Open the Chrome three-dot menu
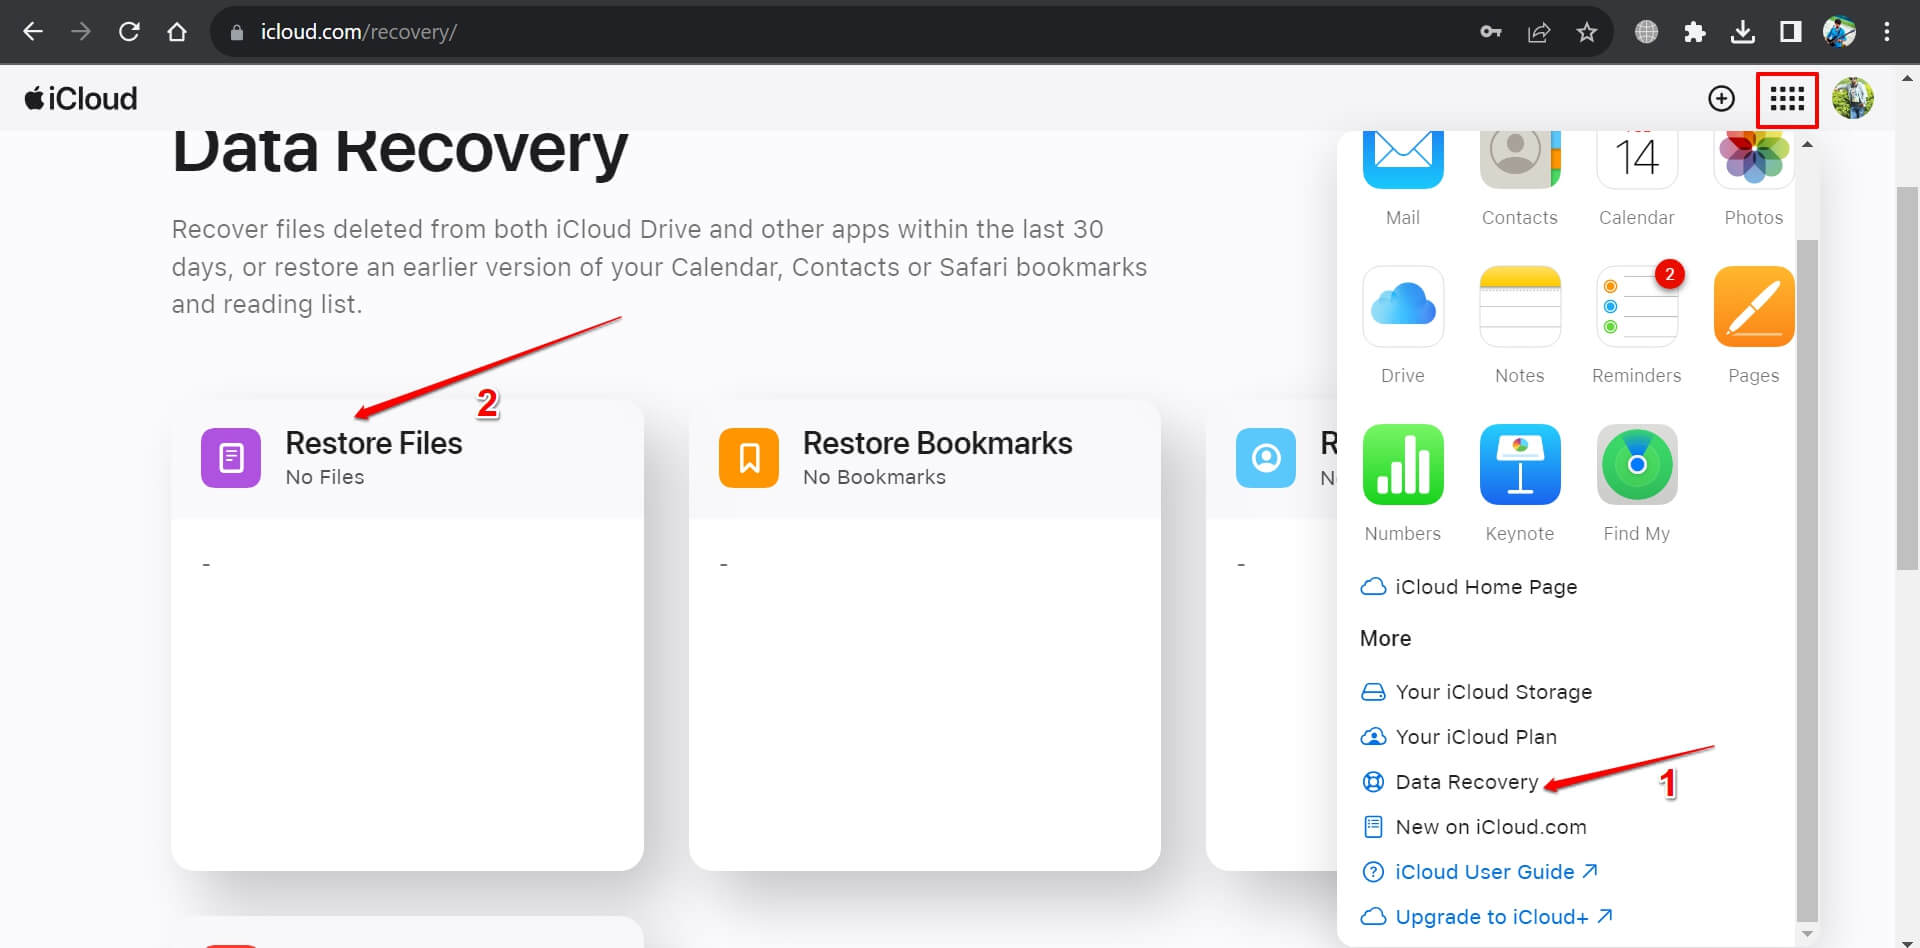The height and width of the screenshot is (948, 1920). 1887,32
